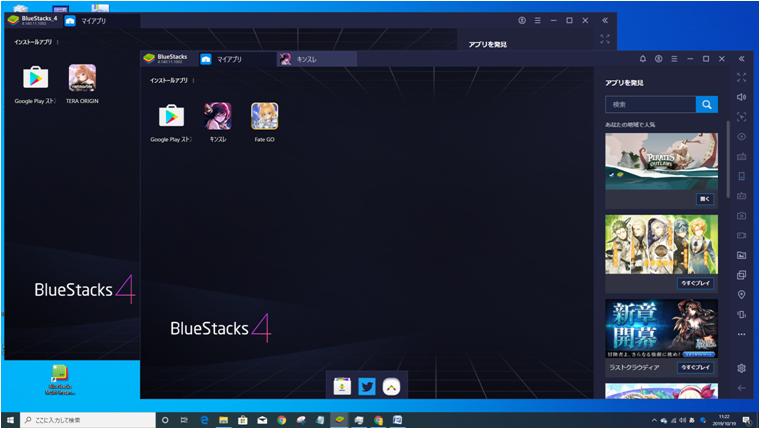Open hamburger menu in front BlueStacks window

coord(674,59)
